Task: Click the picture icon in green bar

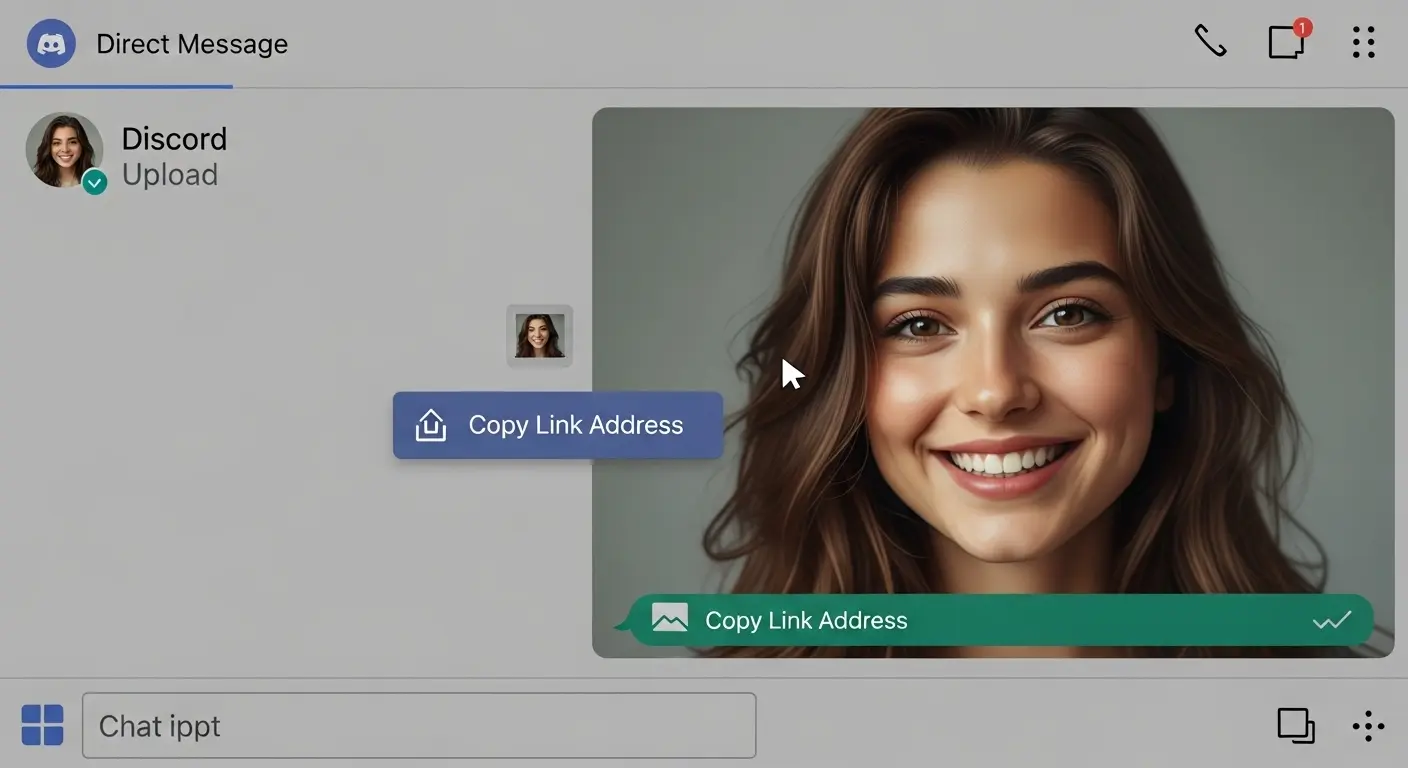Action: [x=670, y=618]
